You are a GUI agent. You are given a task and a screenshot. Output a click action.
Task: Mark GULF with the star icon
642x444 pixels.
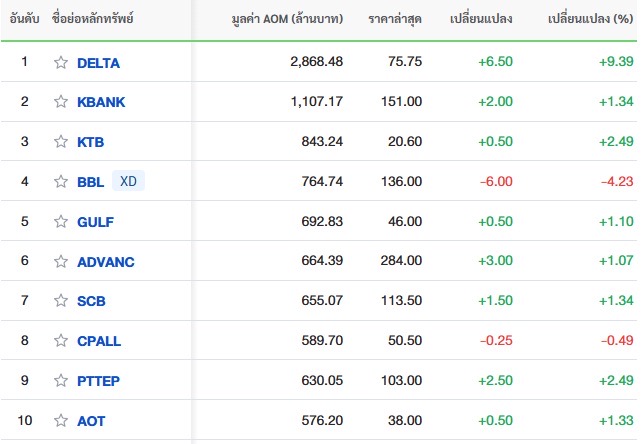pos(61,221)
